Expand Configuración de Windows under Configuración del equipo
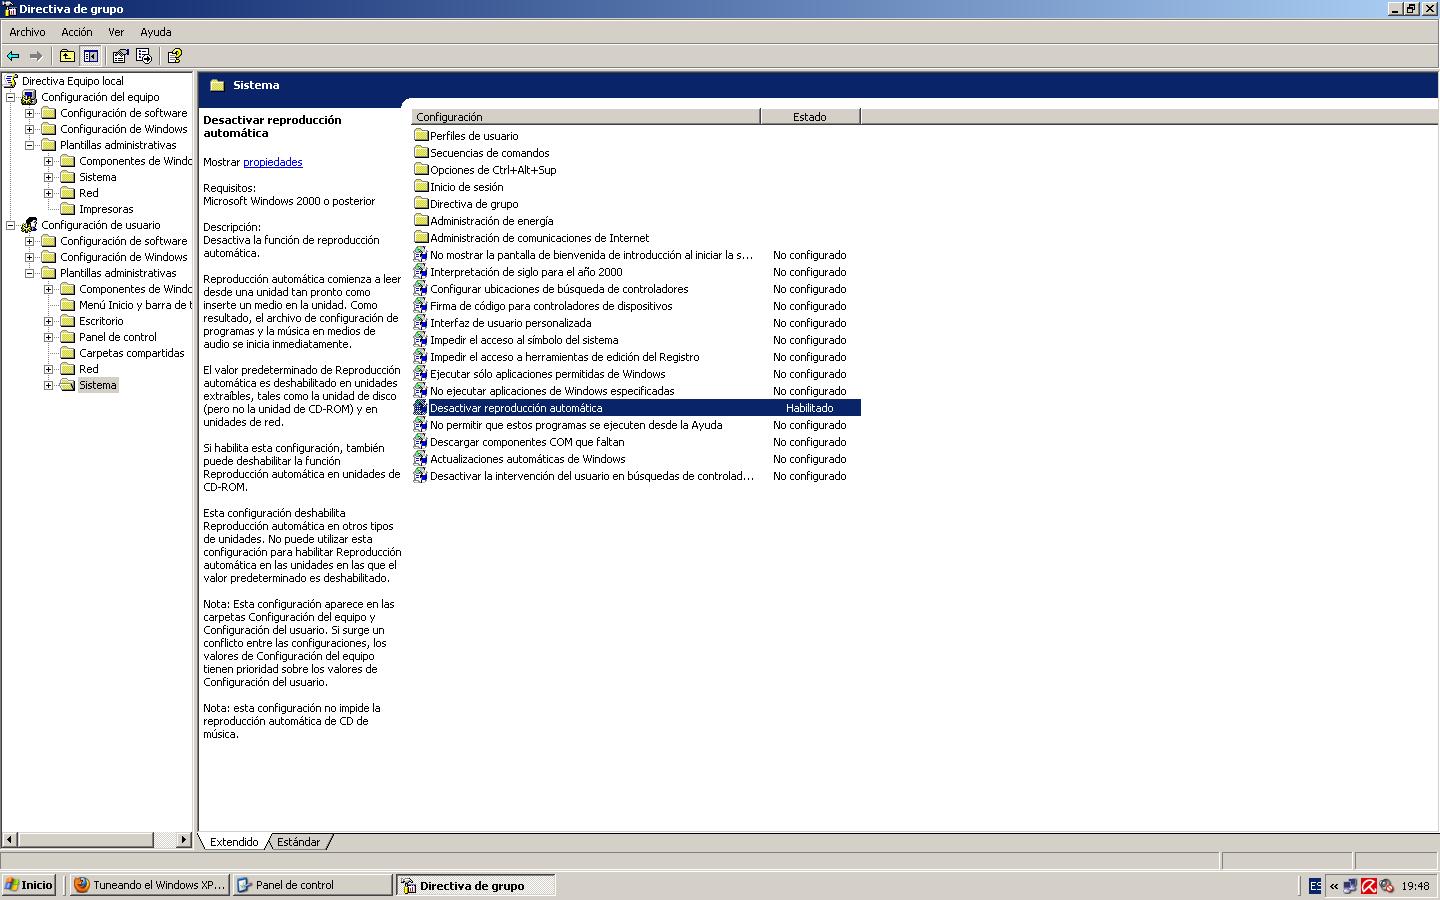The height and width of the screenshot is (900, 1440). point(30,129)
